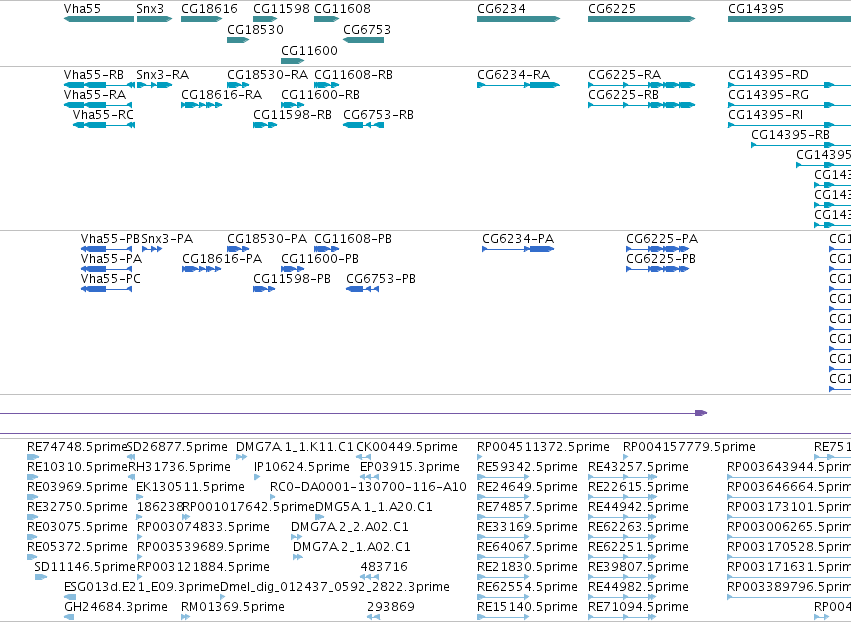
Task: Click the CG11608-RB transcript name
Action: (x=353, y=75)
